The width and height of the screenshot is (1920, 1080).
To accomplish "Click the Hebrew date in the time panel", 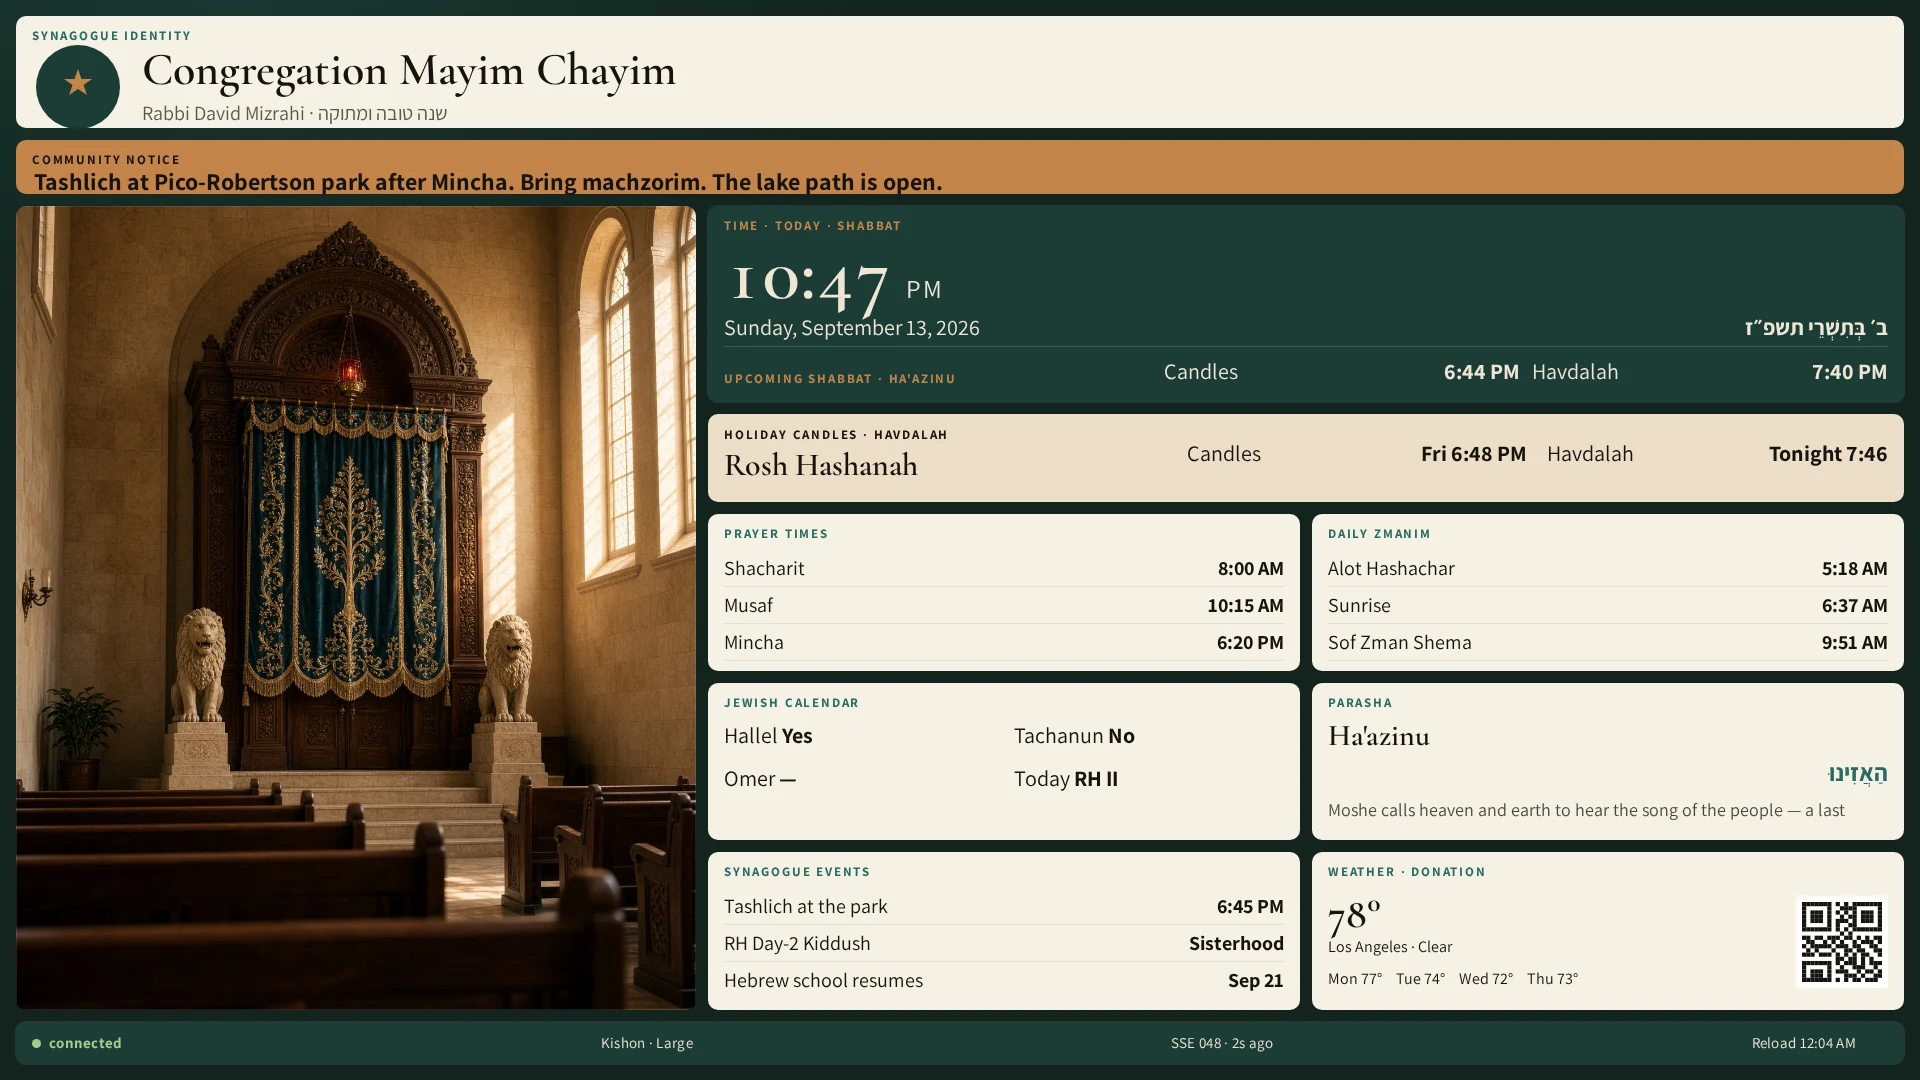I will [x=1816, y=328].
